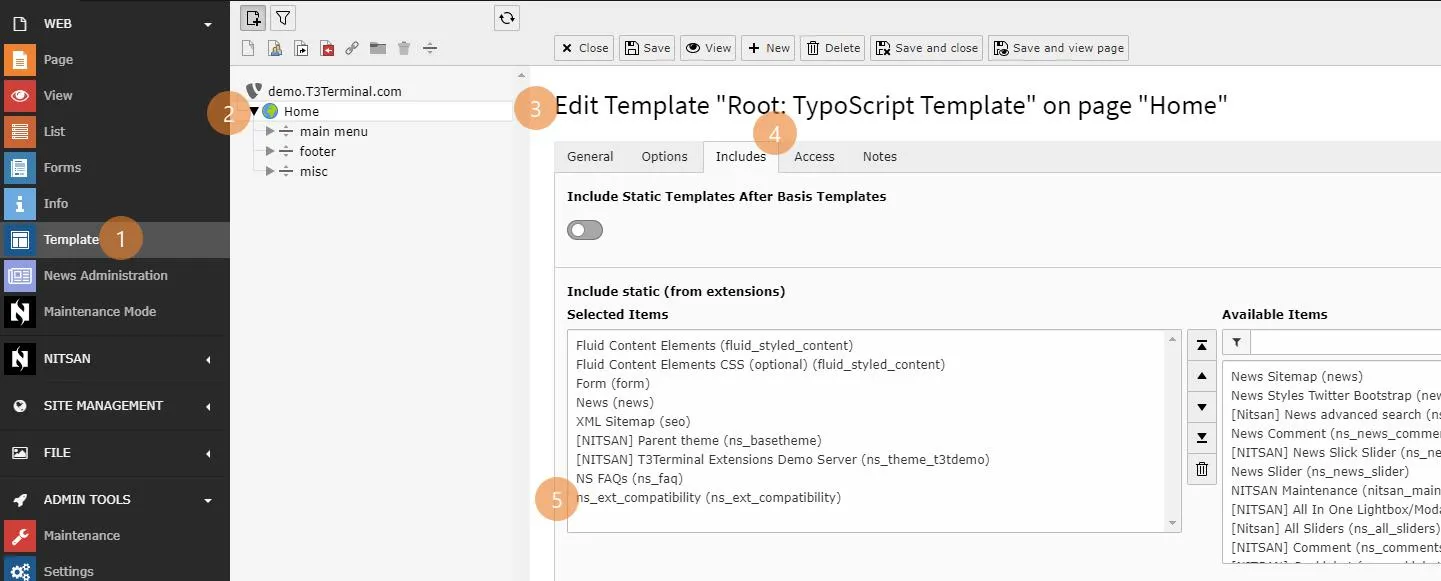Open the Maintenance admin tool
This screenshot has width=1441, height=581.
click(x=115, y=535)
